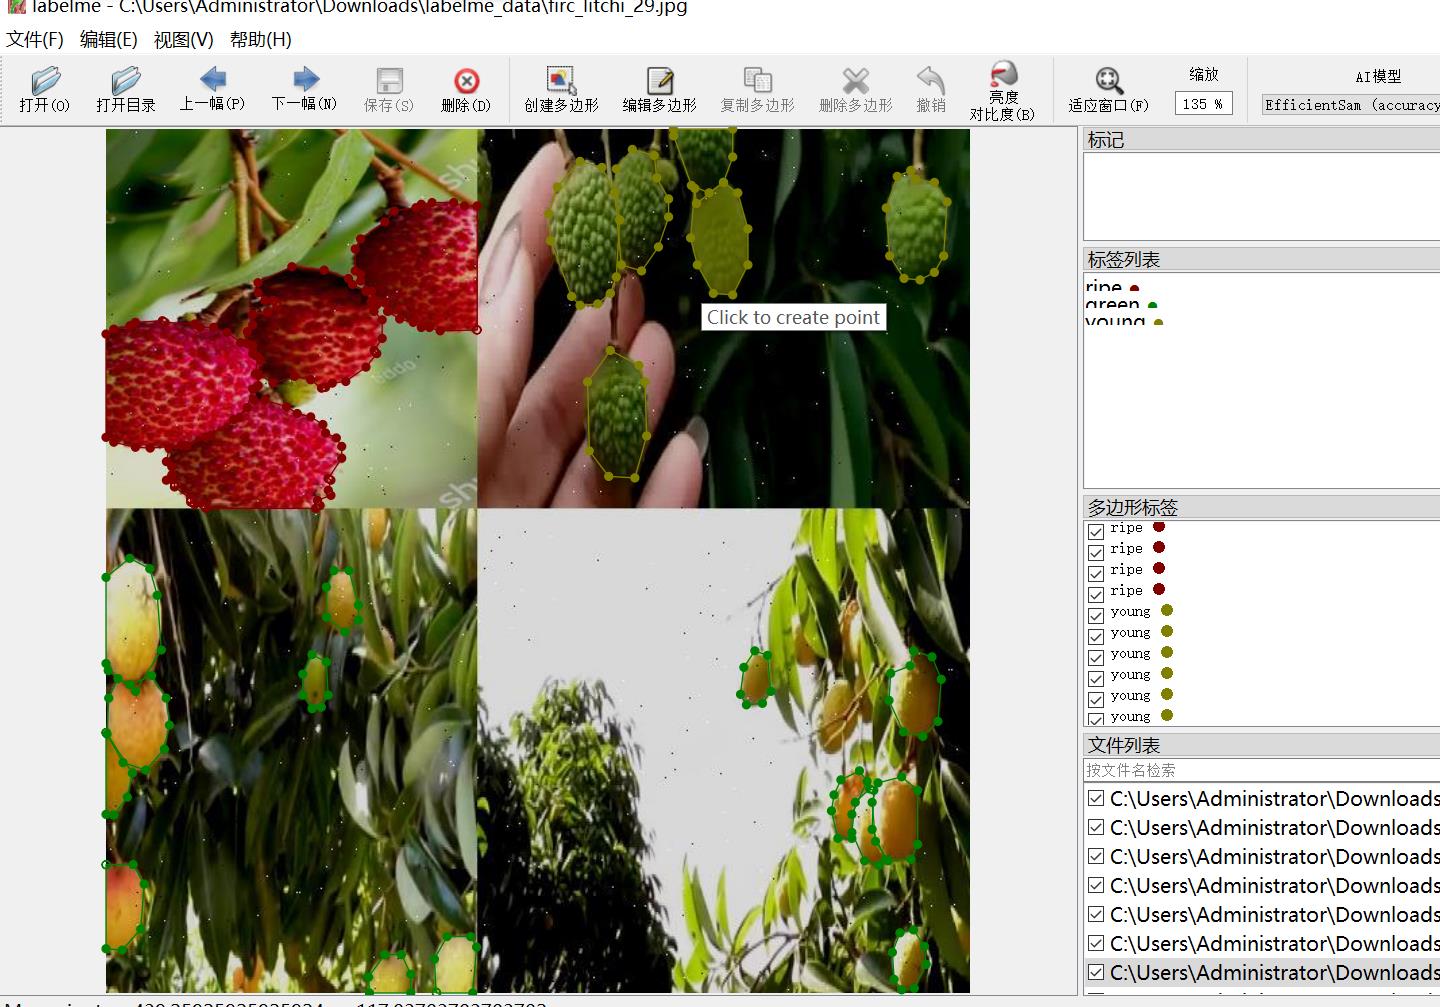Click the 文件列表 panel title
The image size is (1440, 1007).
coord(1124,745)
